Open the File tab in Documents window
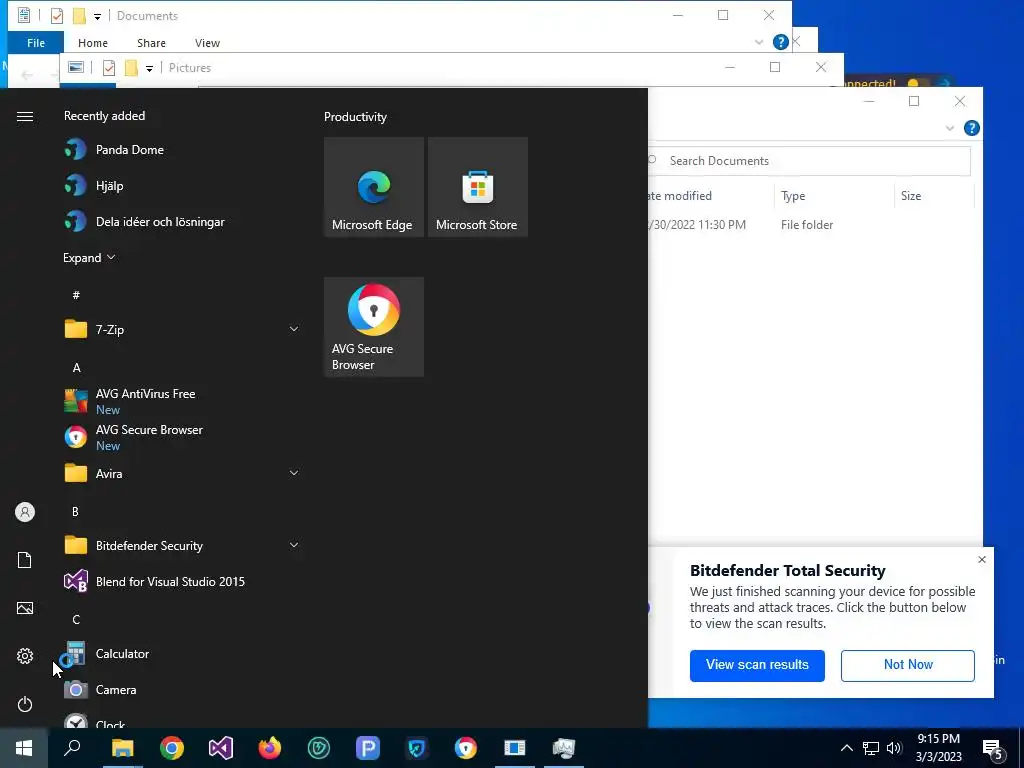 (x=36, y=42)
